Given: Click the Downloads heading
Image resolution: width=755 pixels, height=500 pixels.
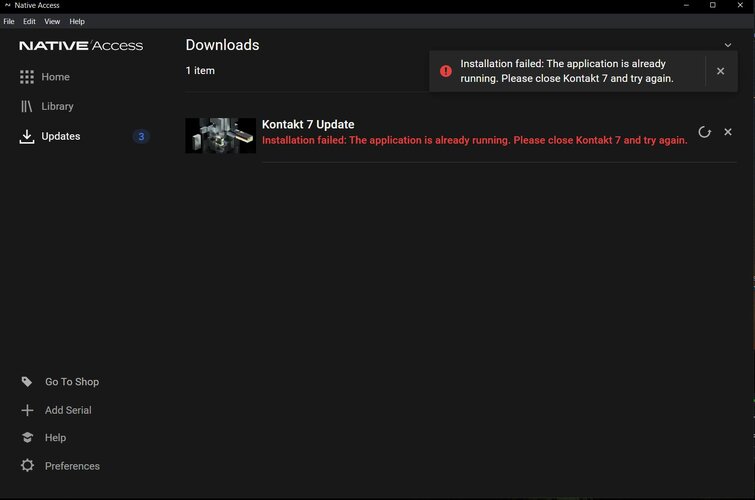Looking at the screenshot, I should point(222,45).
